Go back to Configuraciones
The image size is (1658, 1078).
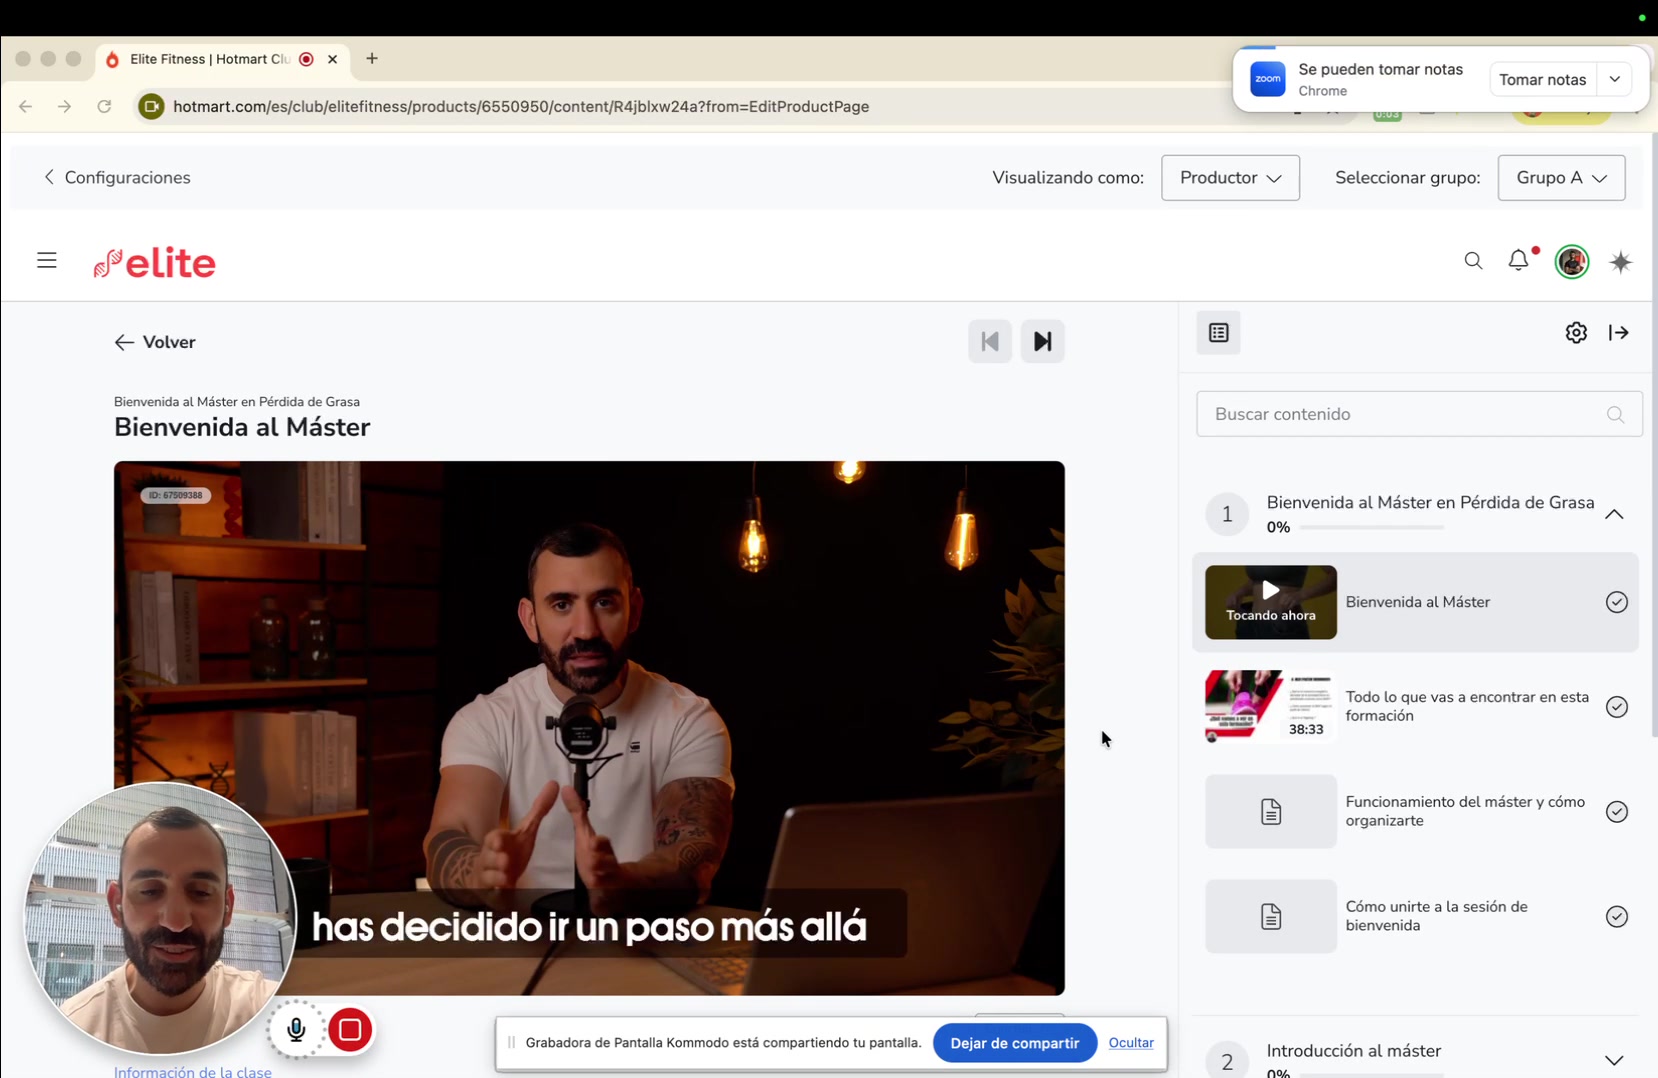[x=117, y=178]
